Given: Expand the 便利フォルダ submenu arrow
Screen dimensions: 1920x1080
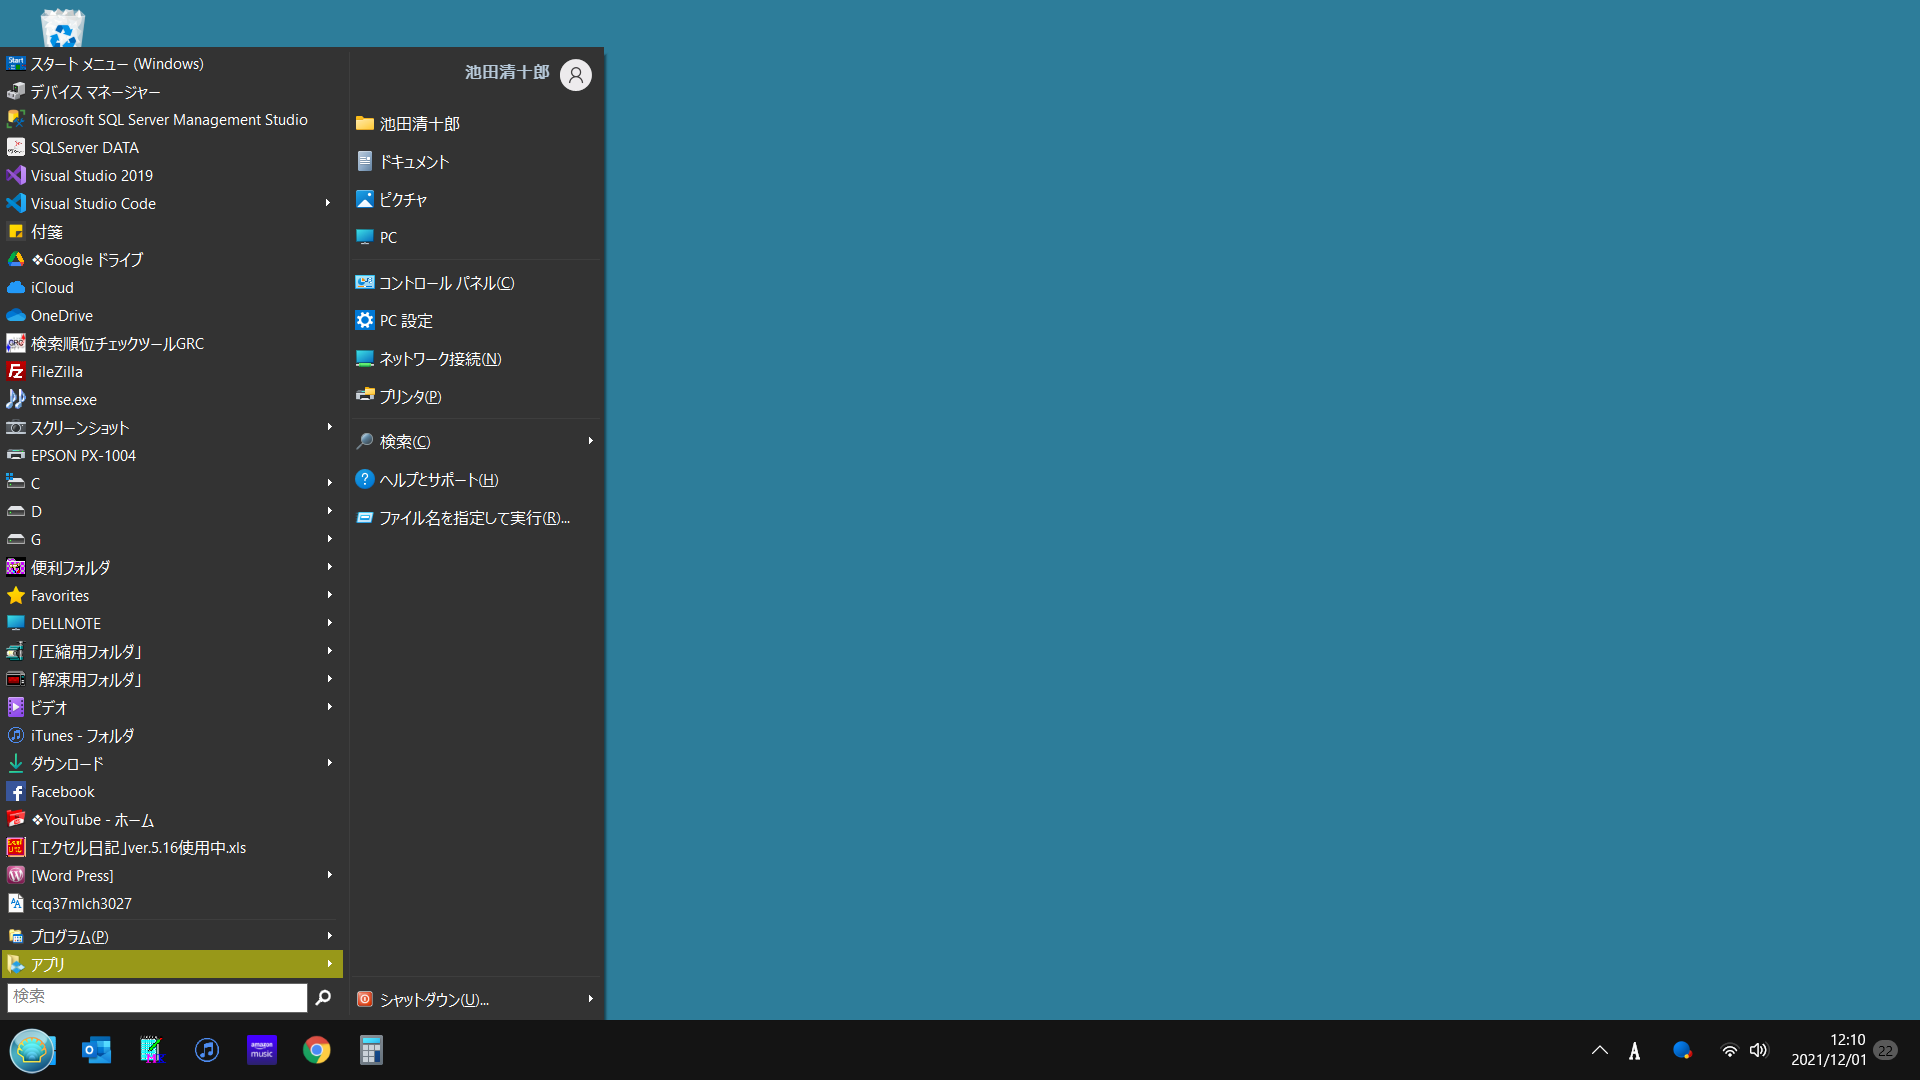Looking at the screenshot, I should tap(329, 567).
